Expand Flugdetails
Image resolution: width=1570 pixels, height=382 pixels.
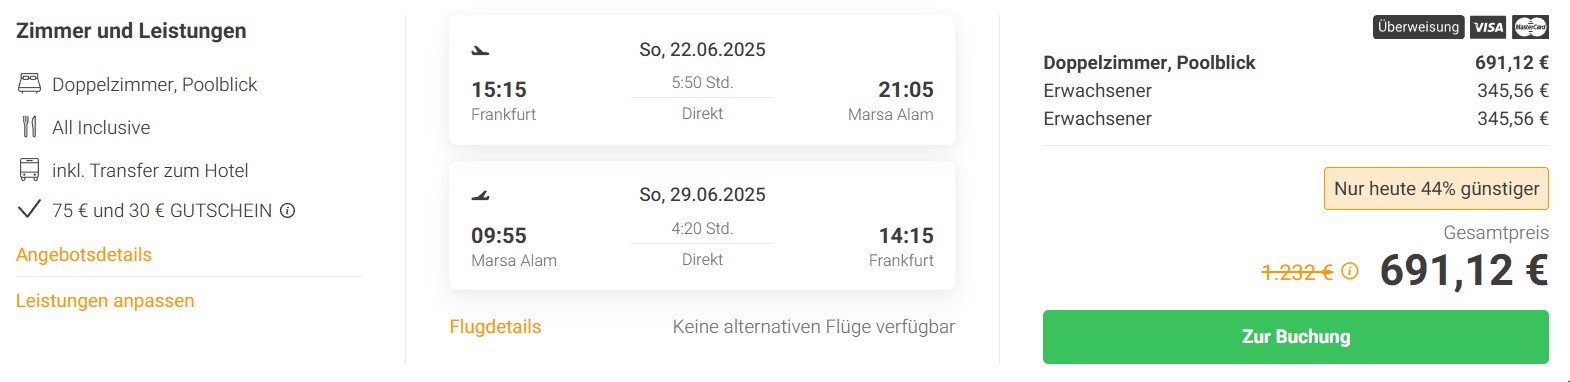click(495, 327)
